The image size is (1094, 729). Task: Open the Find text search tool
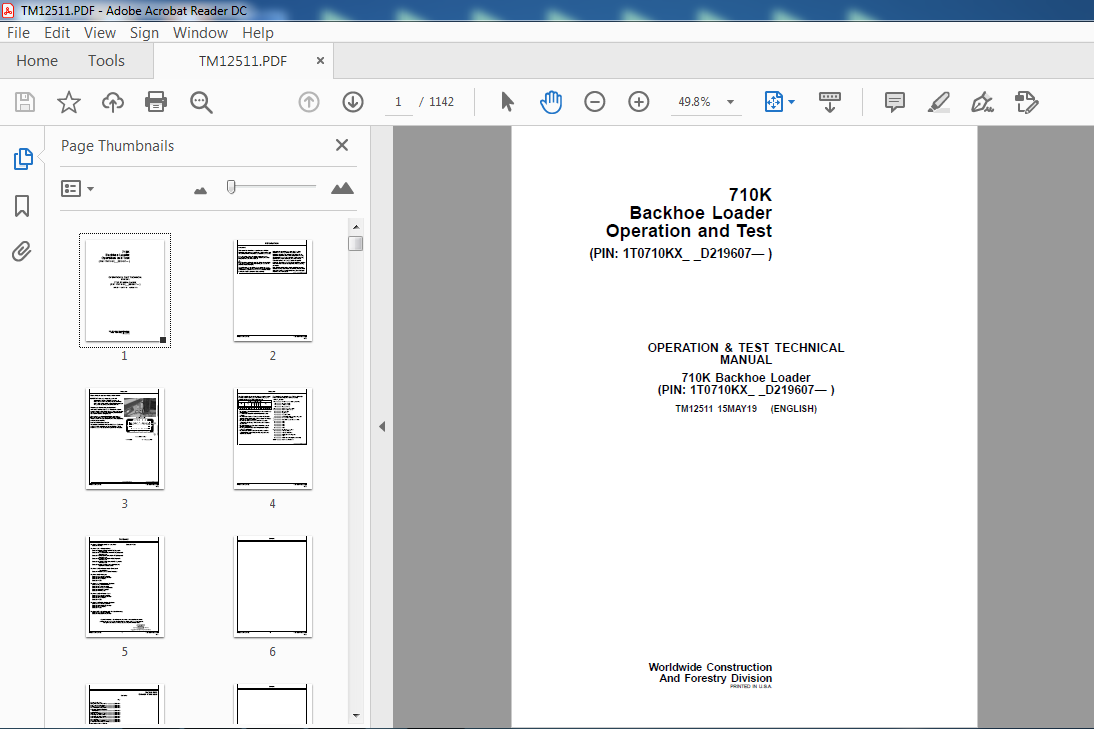(x=201, y=102)
